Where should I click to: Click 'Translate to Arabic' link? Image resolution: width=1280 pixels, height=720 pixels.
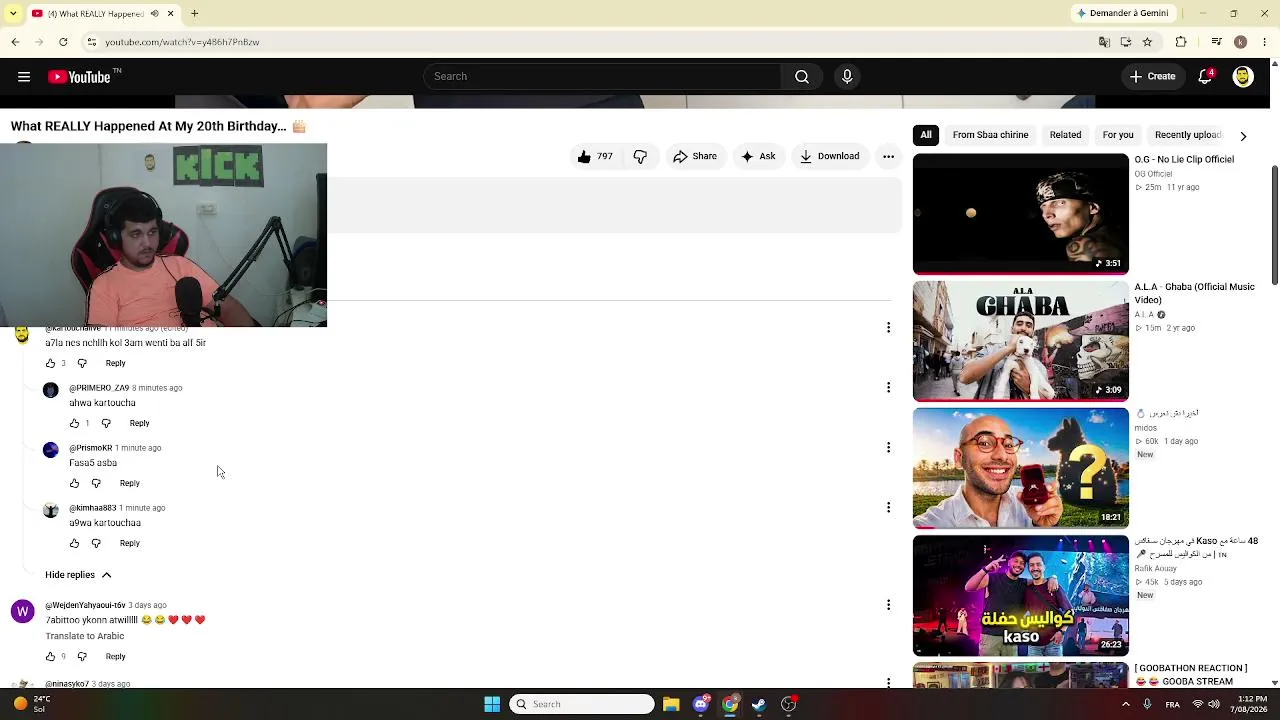pyautogui.click(x=85, y=636)
